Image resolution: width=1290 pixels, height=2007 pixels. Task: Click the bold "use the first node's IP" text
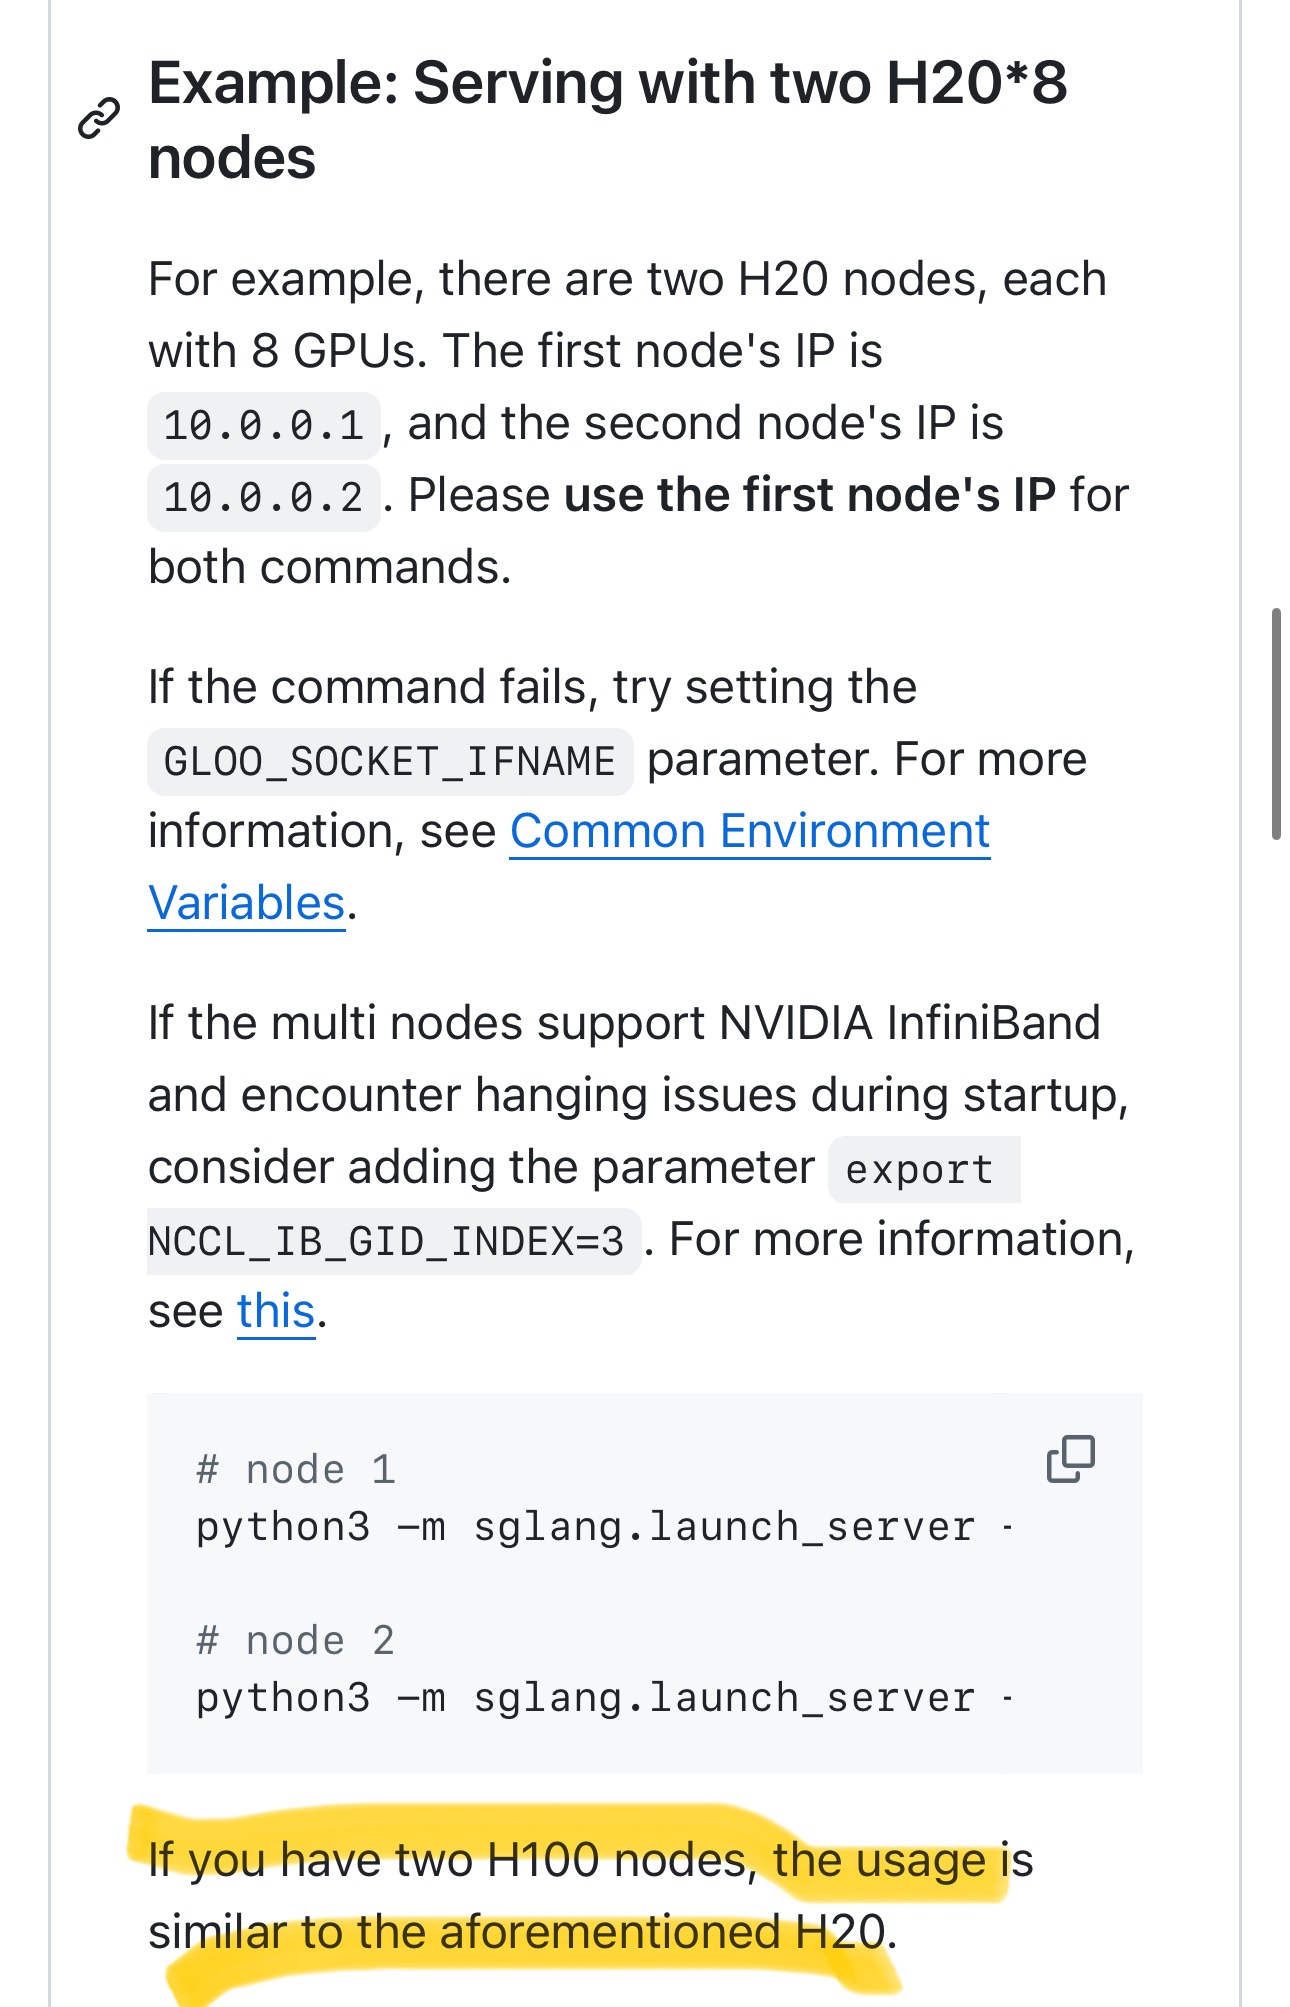pos(810,495)
